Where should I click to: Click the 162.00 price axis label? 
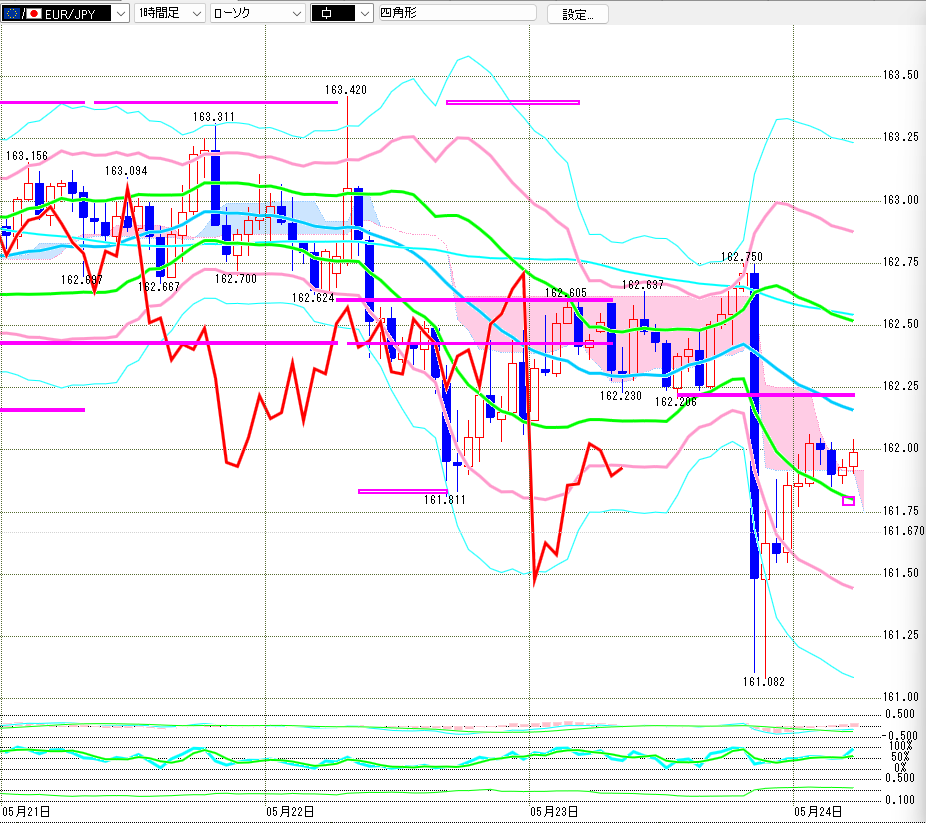coord(901,448)
